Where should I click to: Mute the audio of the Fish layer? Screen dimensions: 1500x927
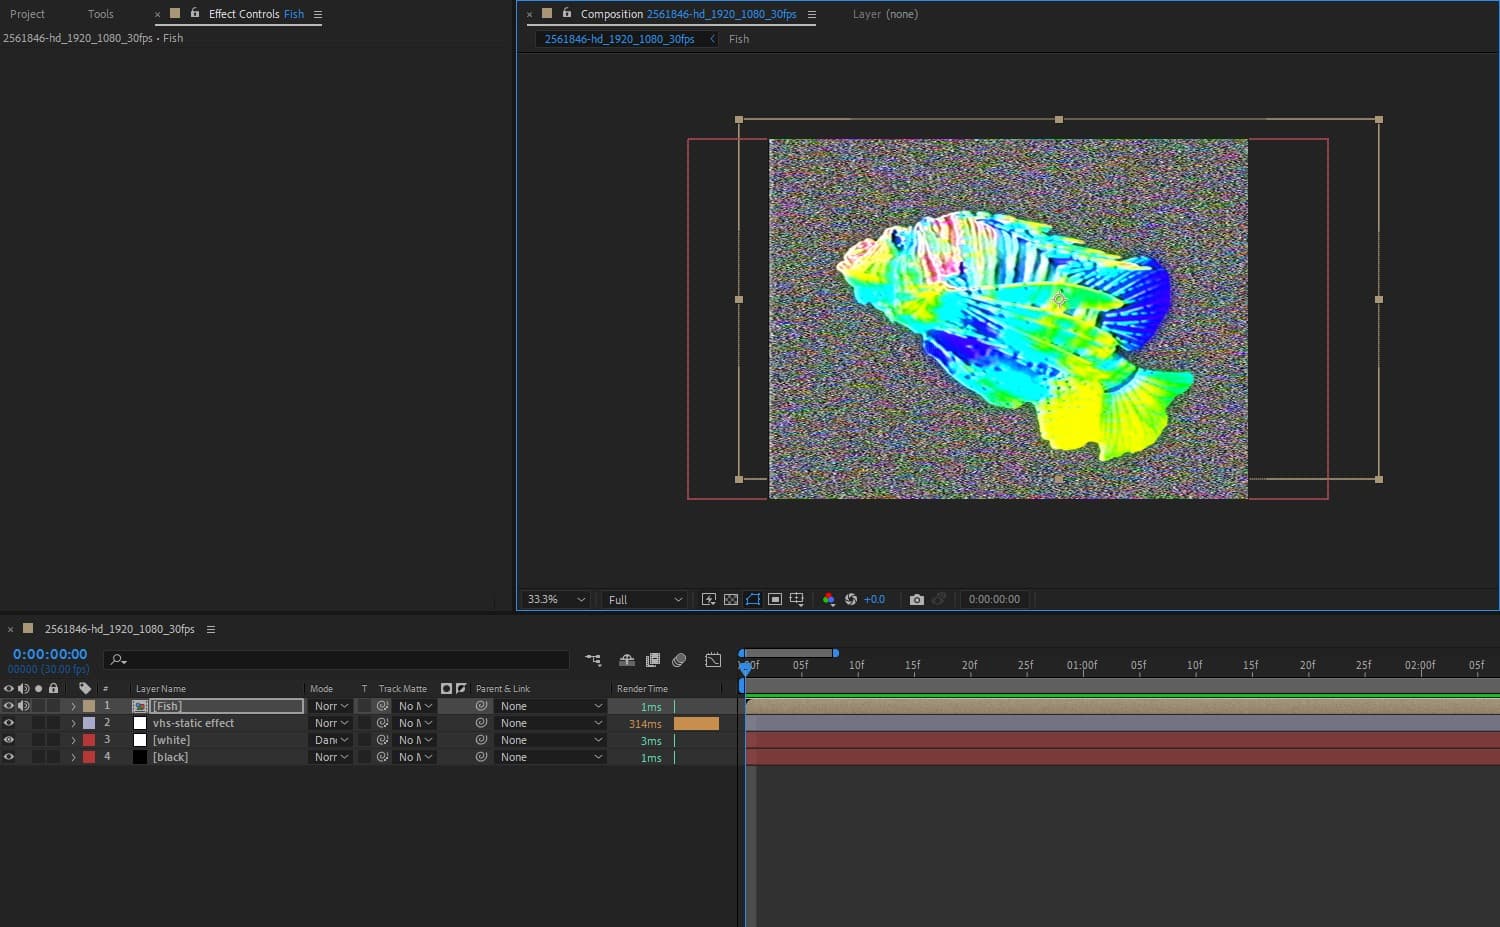tap(24, 706)
